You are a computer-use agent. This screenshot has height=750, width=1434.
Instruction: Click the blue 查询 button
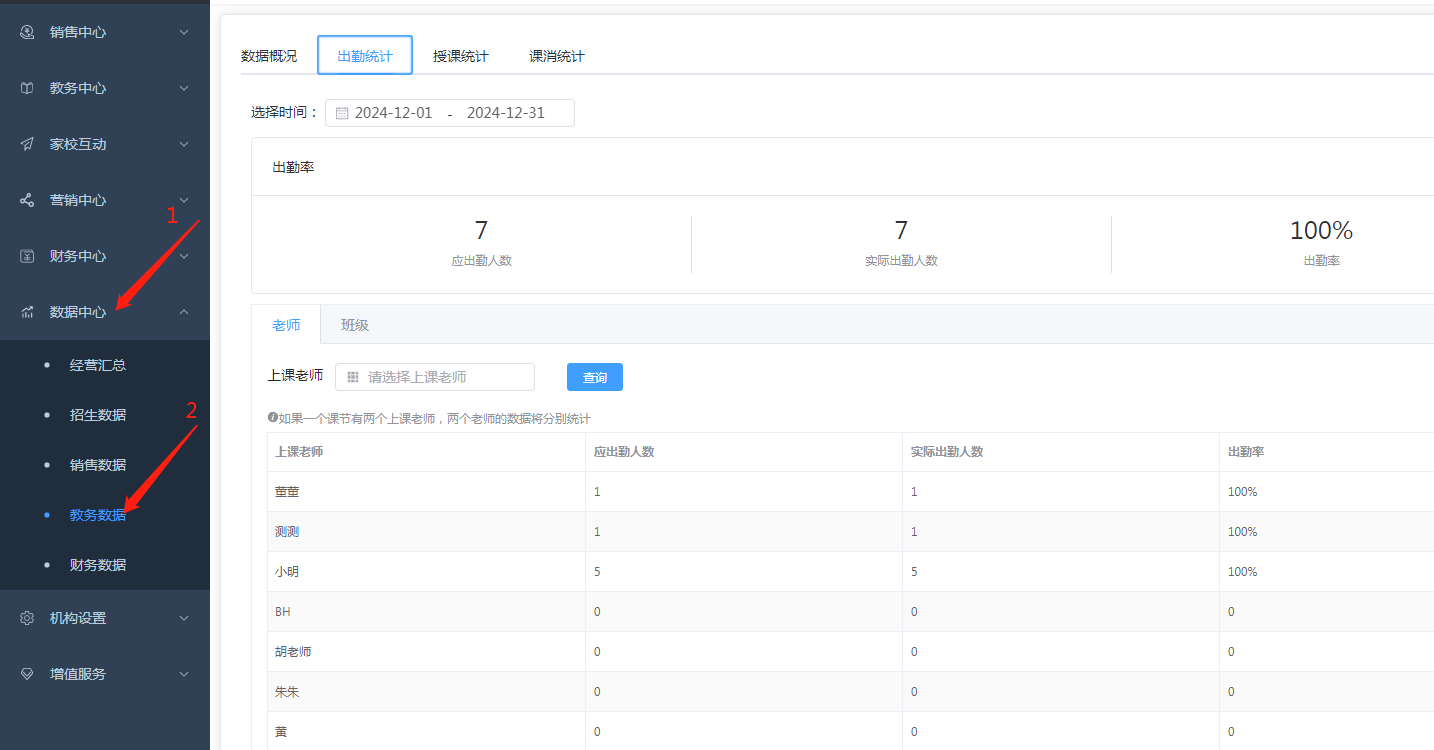pyautogui.click(x=595, y=377)
